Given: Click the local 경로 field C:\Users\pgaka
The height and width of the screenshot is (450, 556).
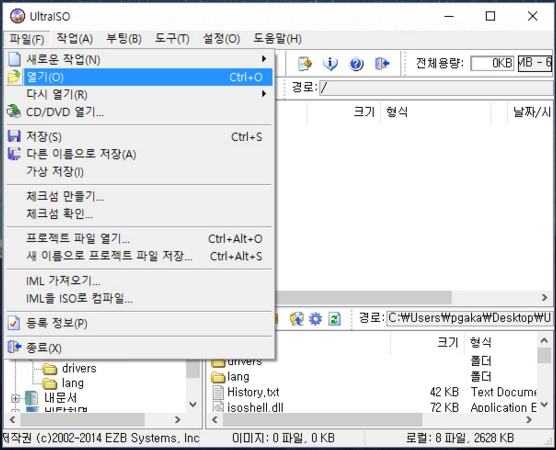Looking at the screenshot, I should click(469, 318).
